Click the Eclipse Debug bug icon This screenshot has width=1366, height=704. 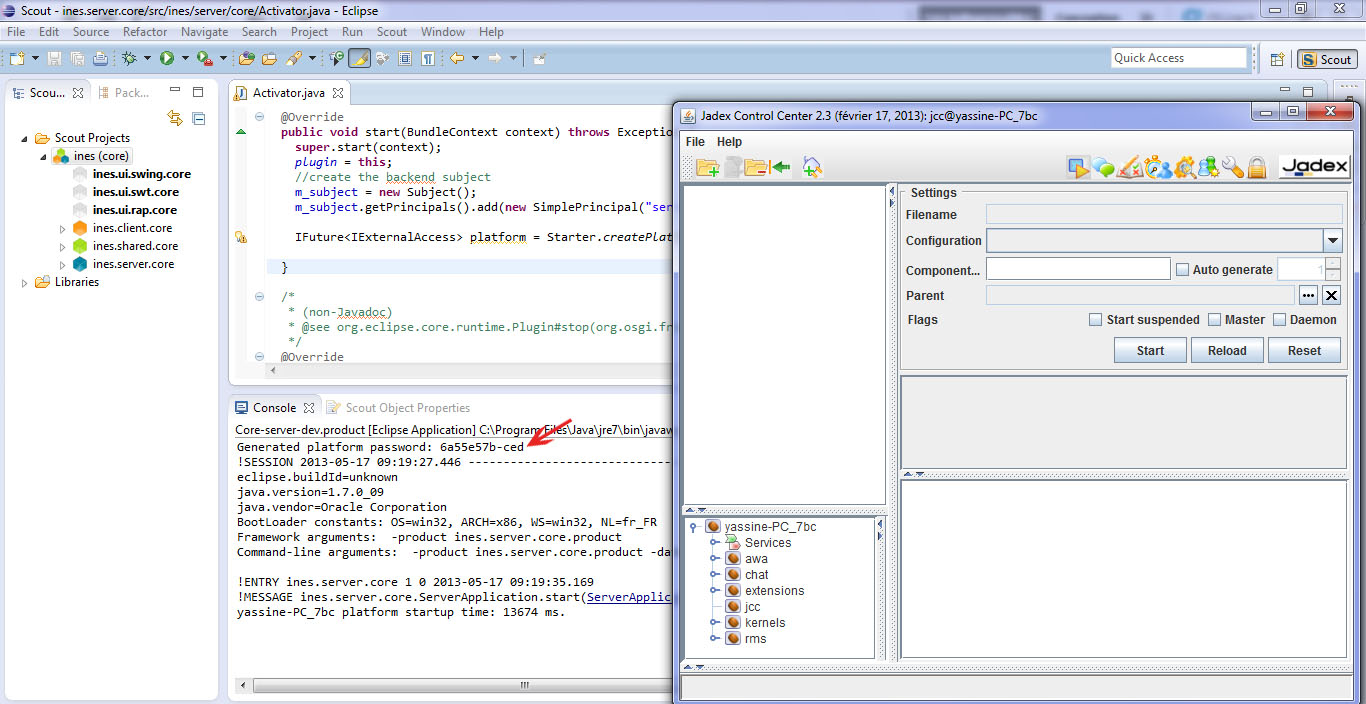pos(129,59)
